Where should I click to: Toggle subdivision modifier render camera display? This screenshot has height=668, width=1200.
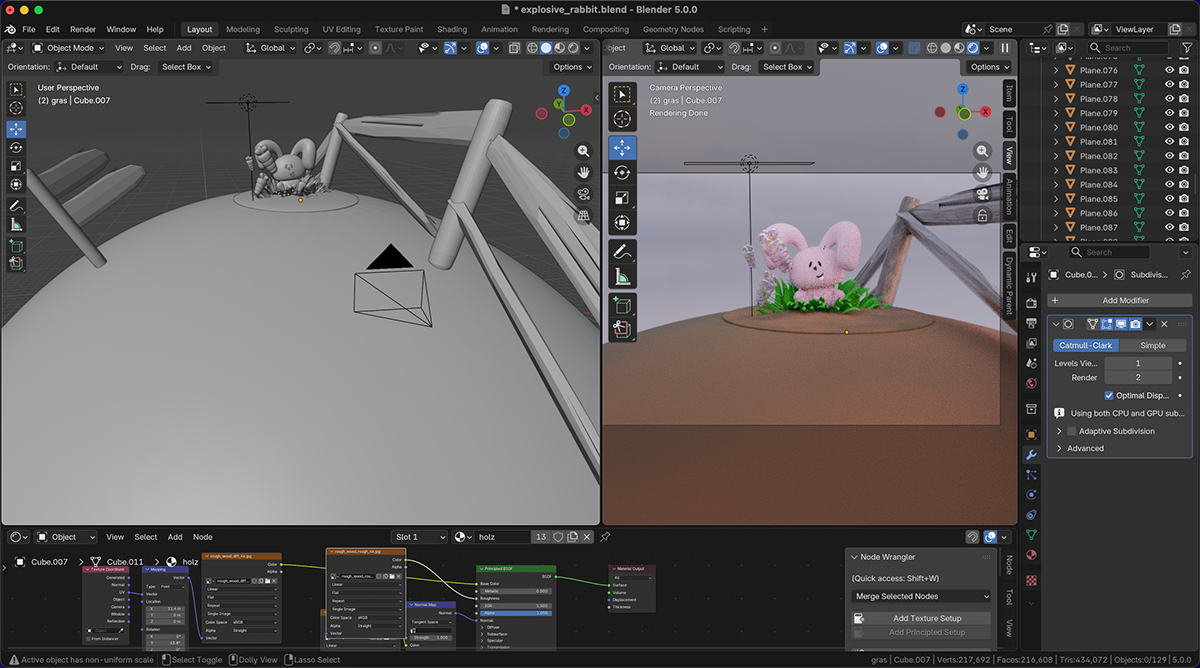(1135, 324)
